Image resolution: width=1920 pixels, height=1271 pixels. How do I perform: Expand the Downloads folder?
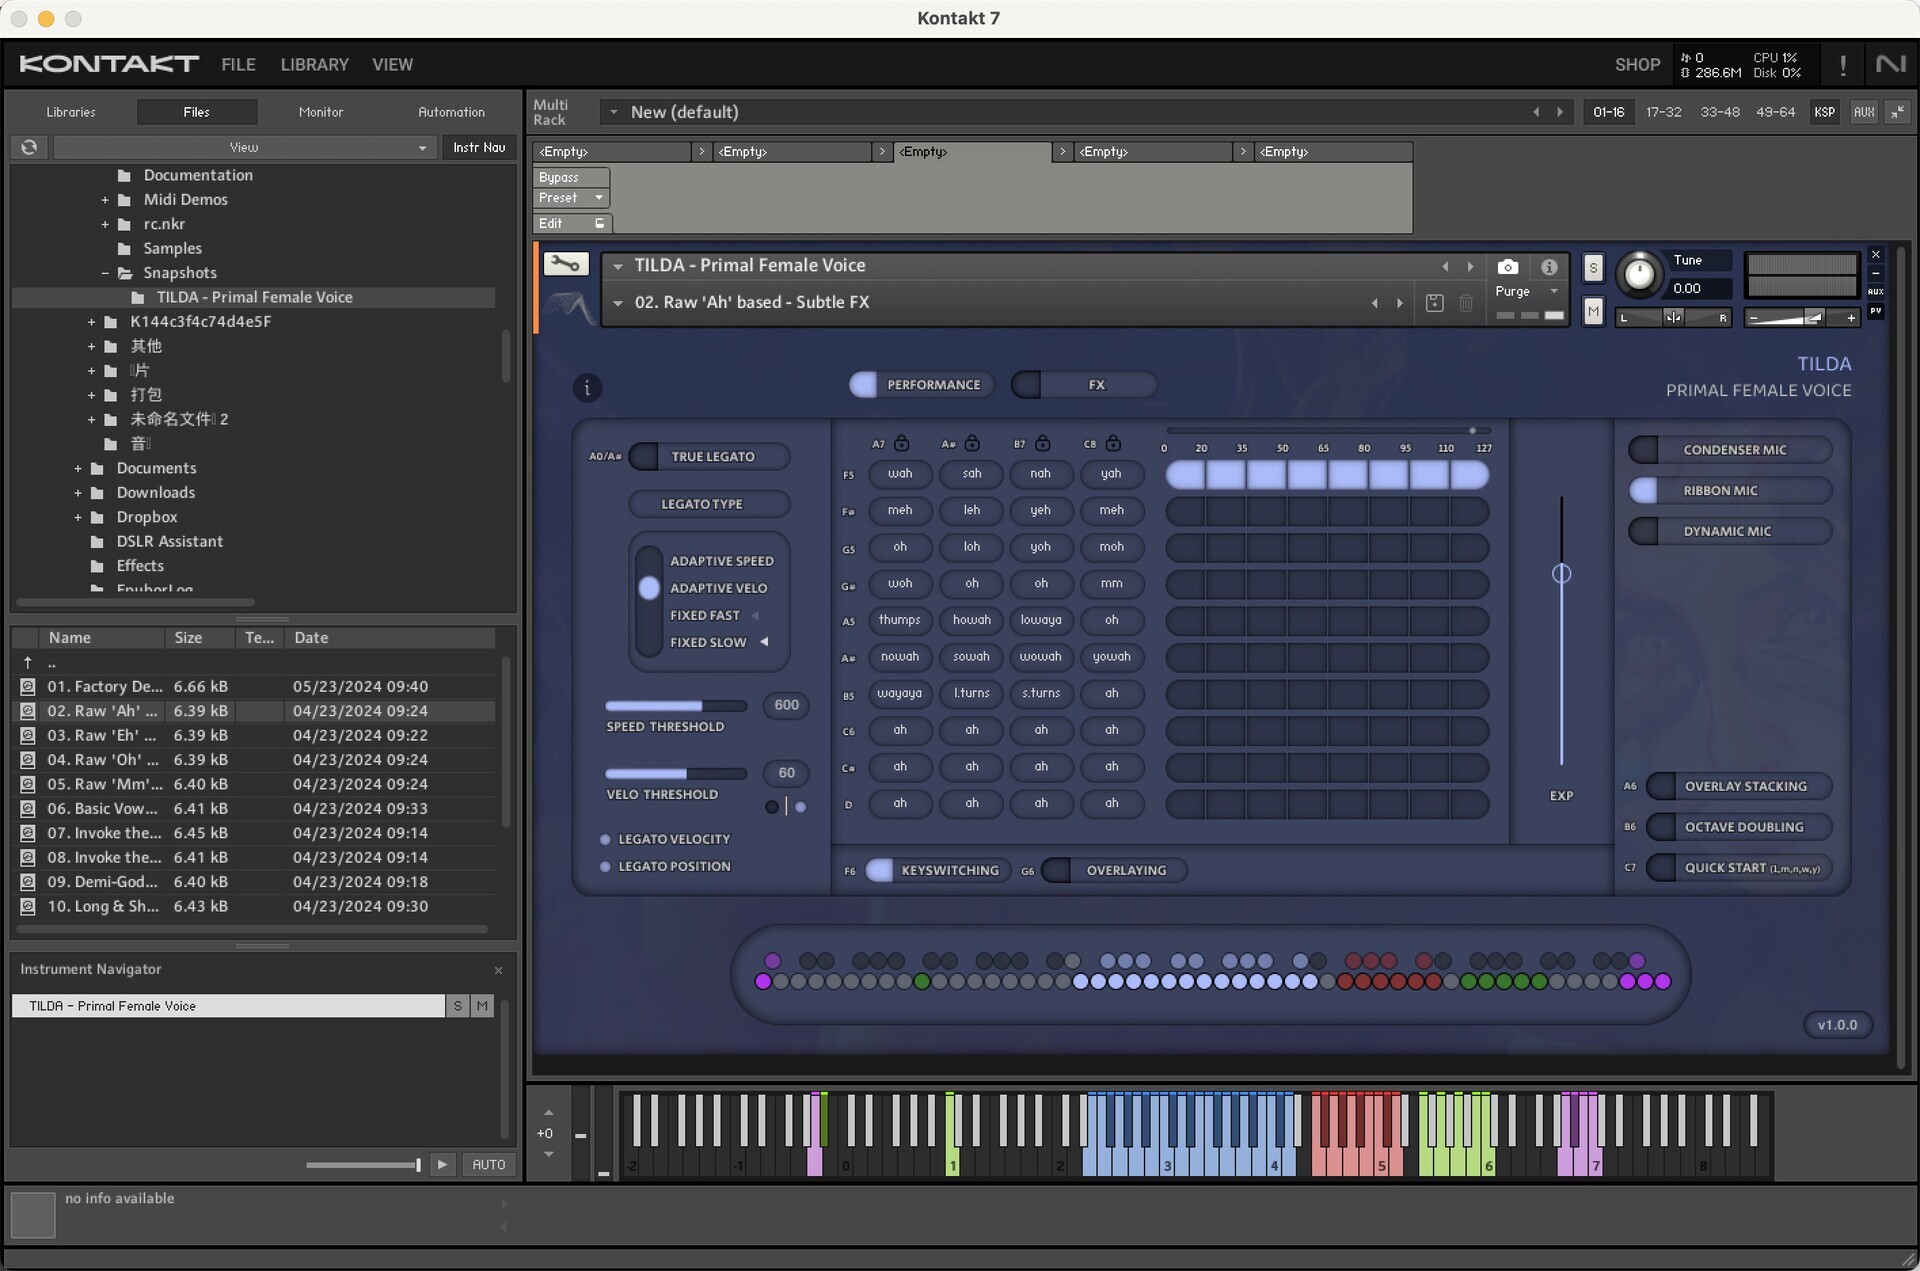pyautogui.click(x=78, y=493)
